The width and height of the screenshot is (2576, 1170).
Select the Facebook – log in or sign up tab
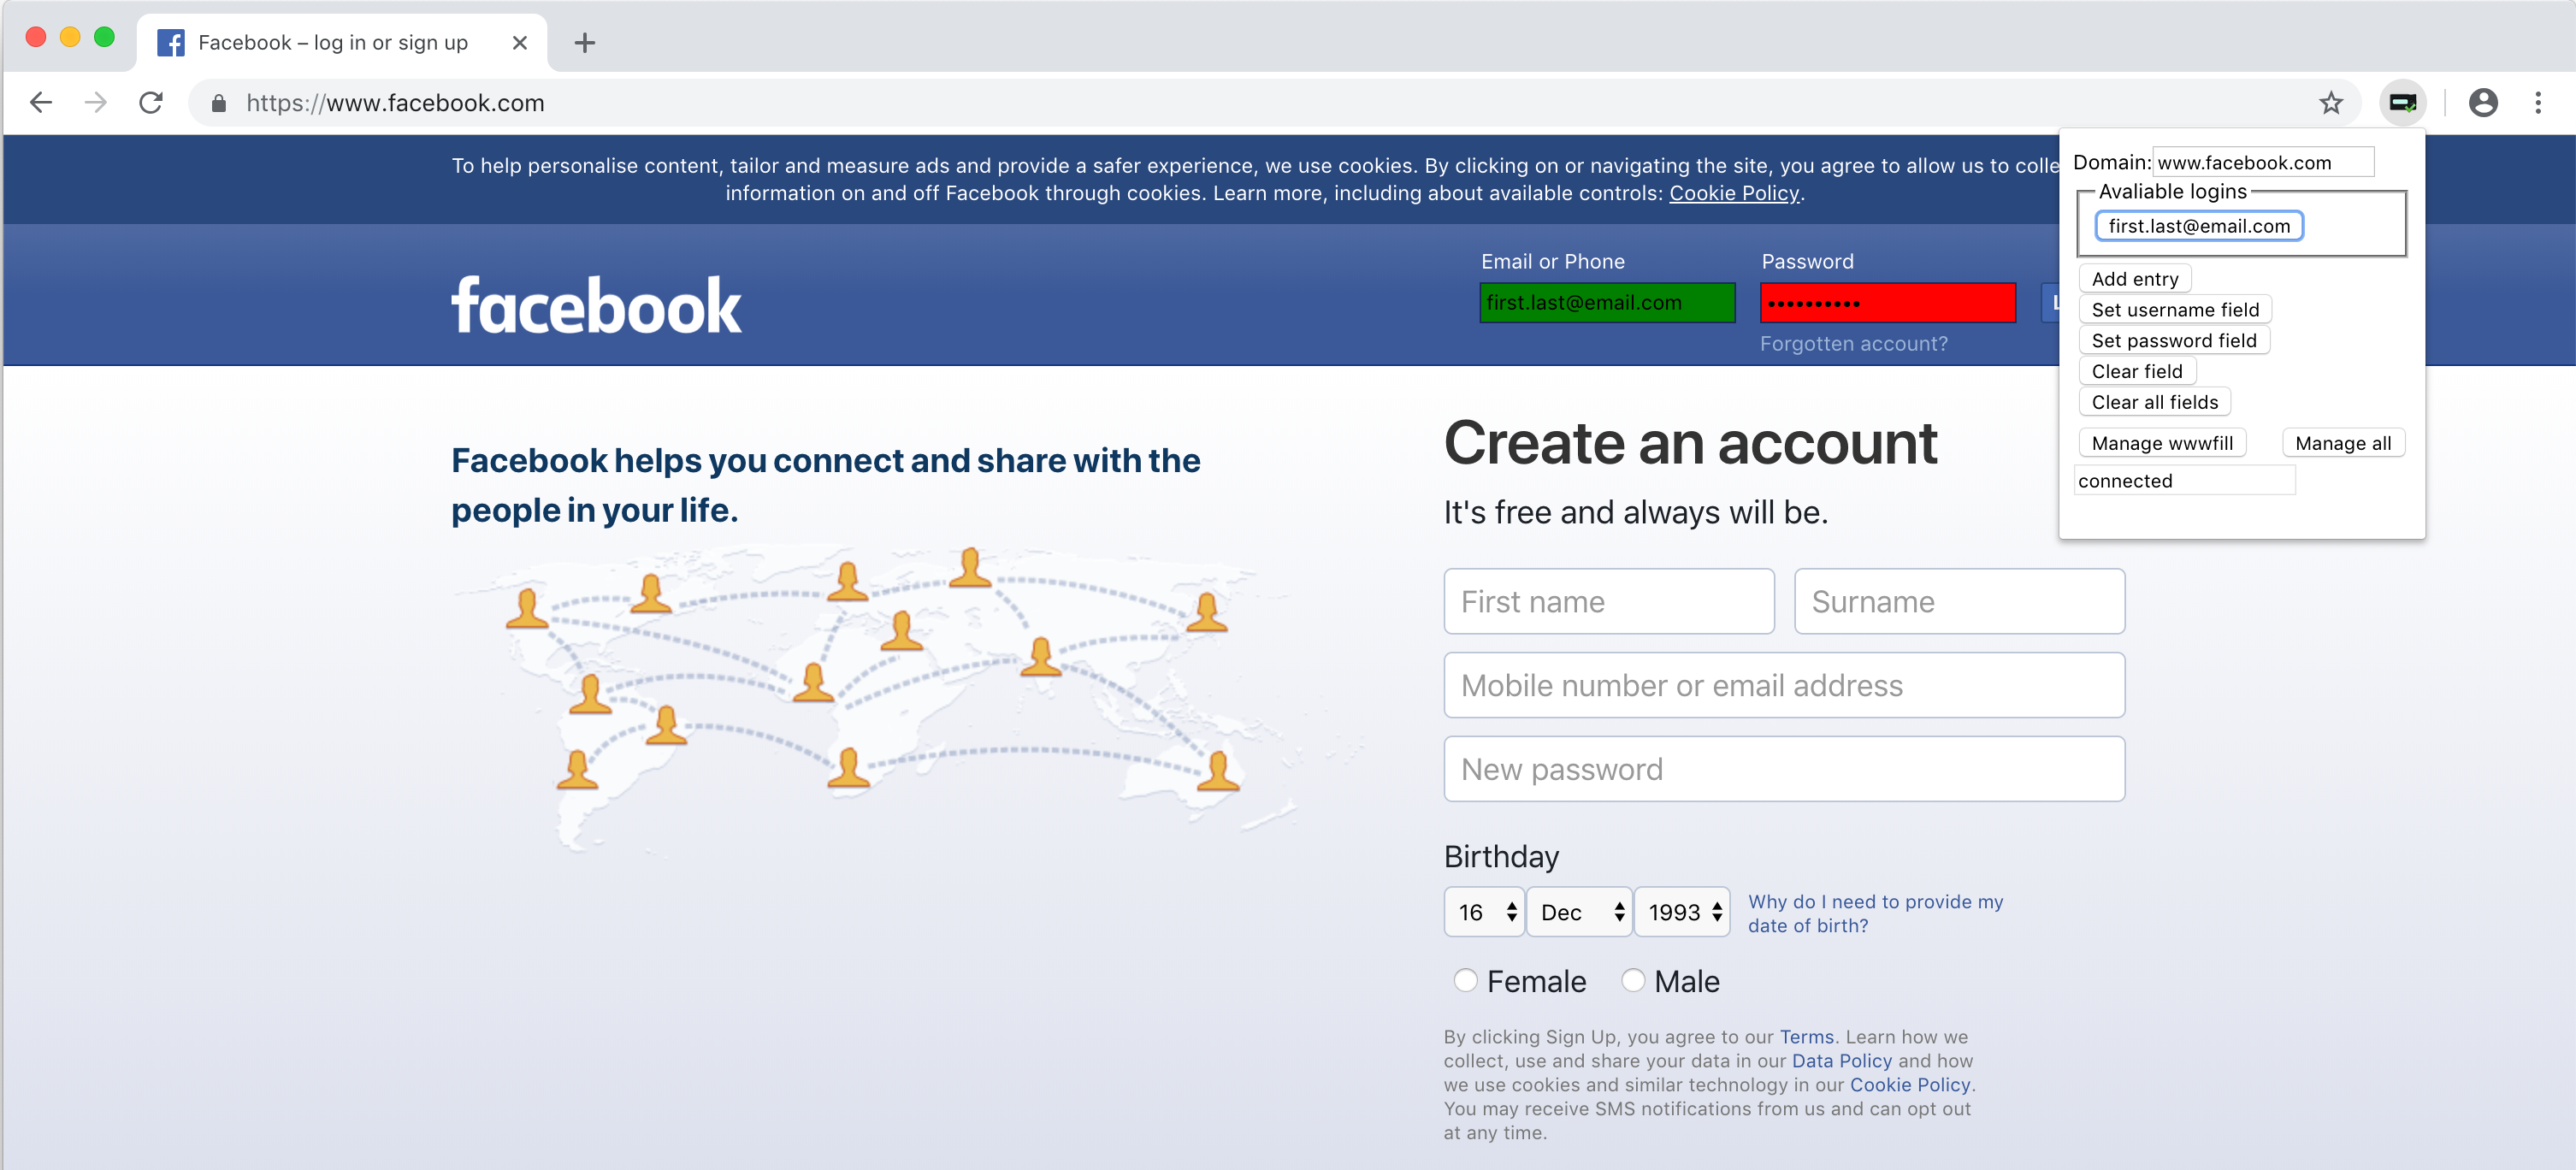click(x=342, y=43)
